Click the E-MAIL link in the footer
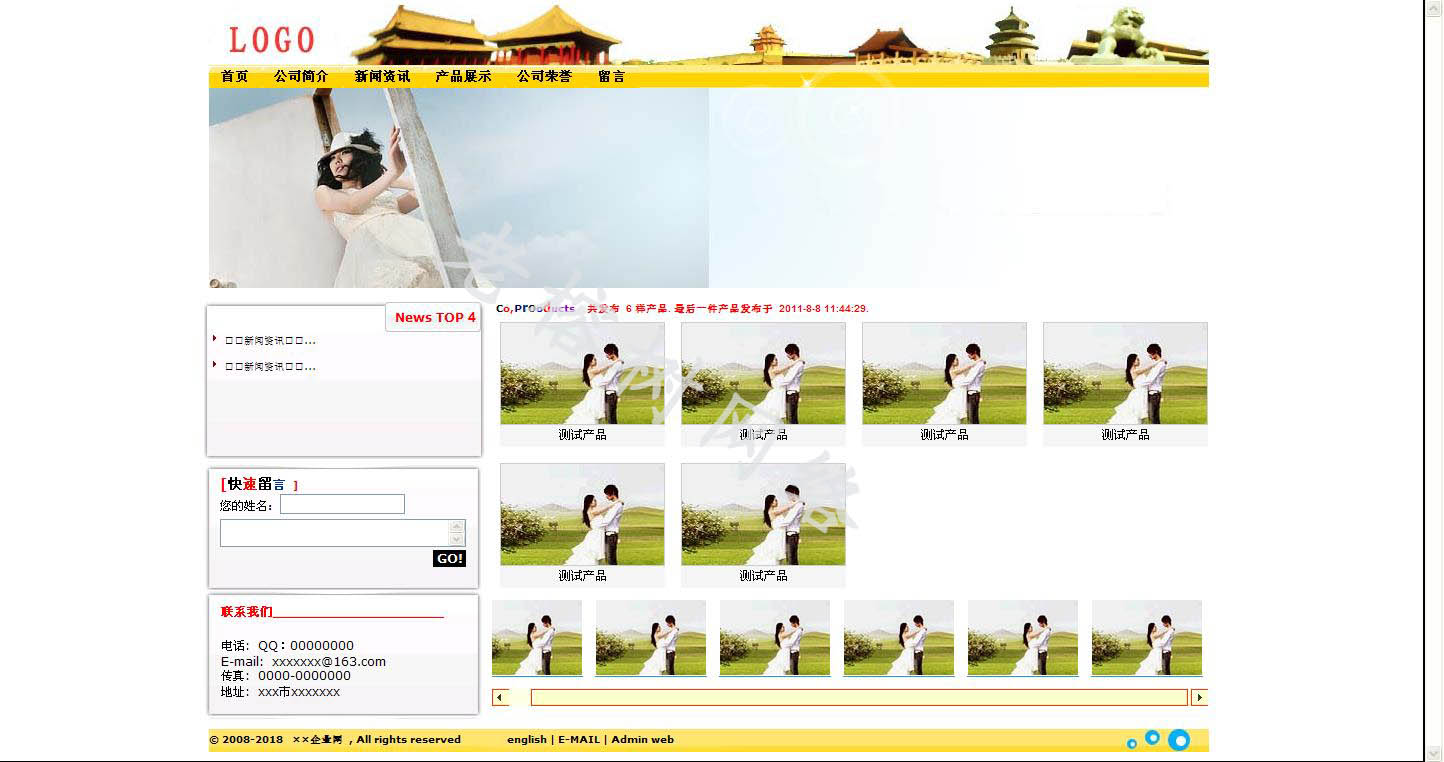The image size is (1444, 762). pyautogui.click(x=579, y=740)
